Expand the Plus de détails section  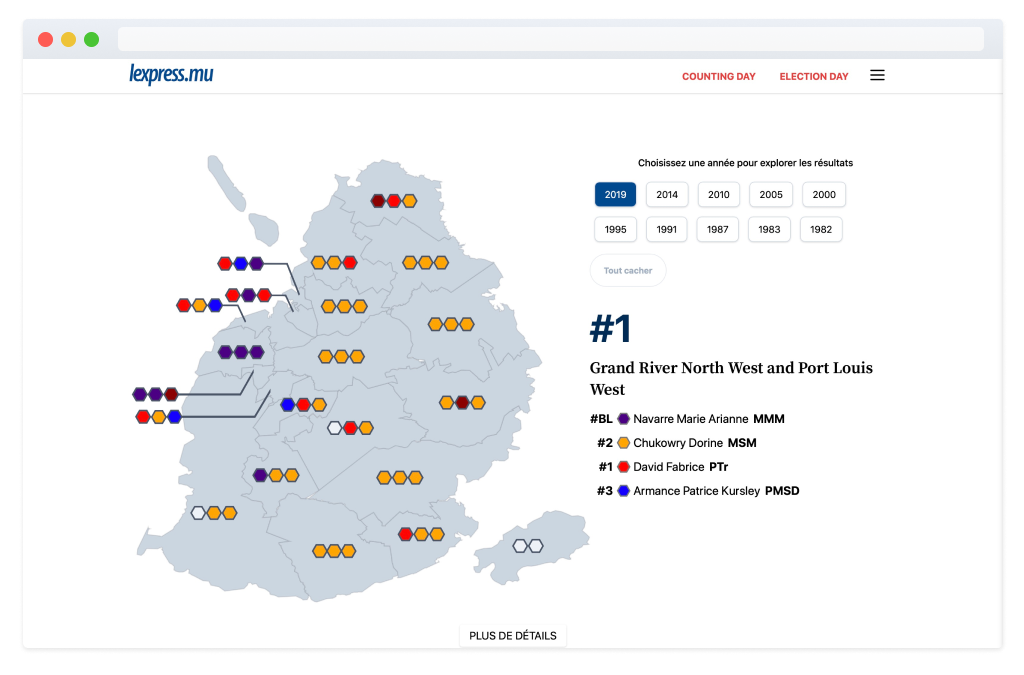click(513, 636)
